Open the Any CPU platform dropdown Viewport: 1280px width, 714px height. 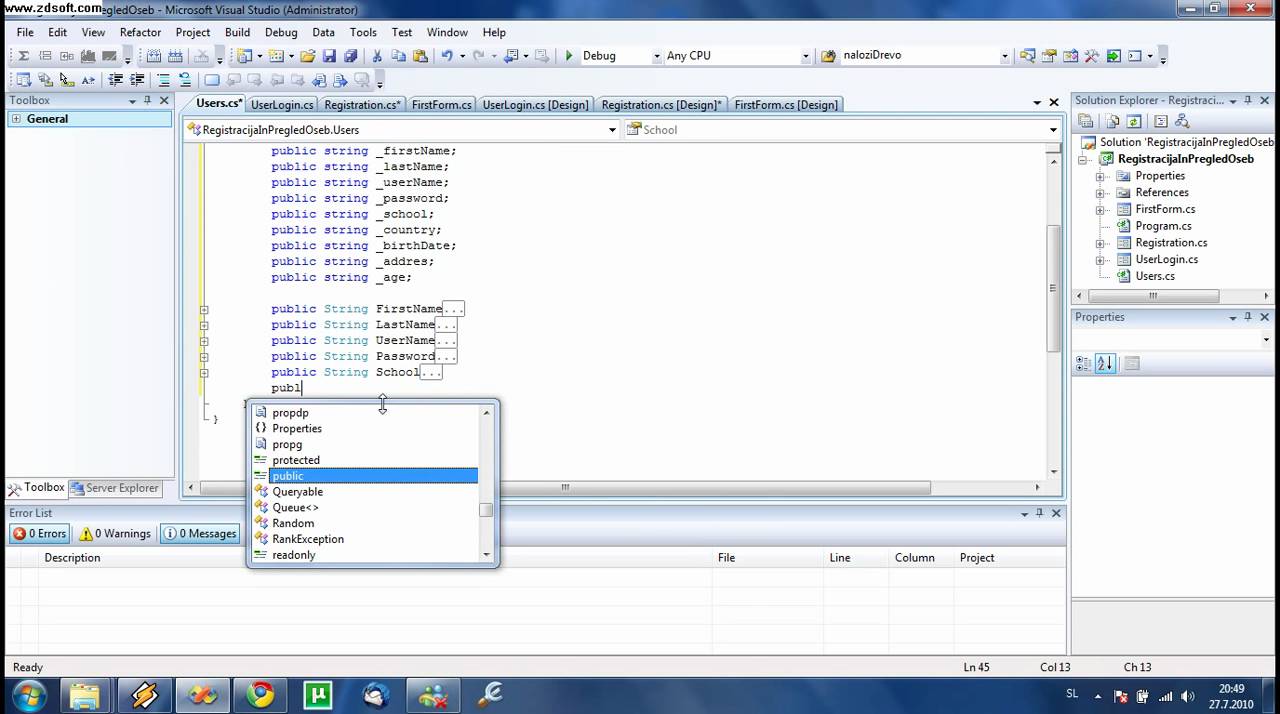point(806,56)
